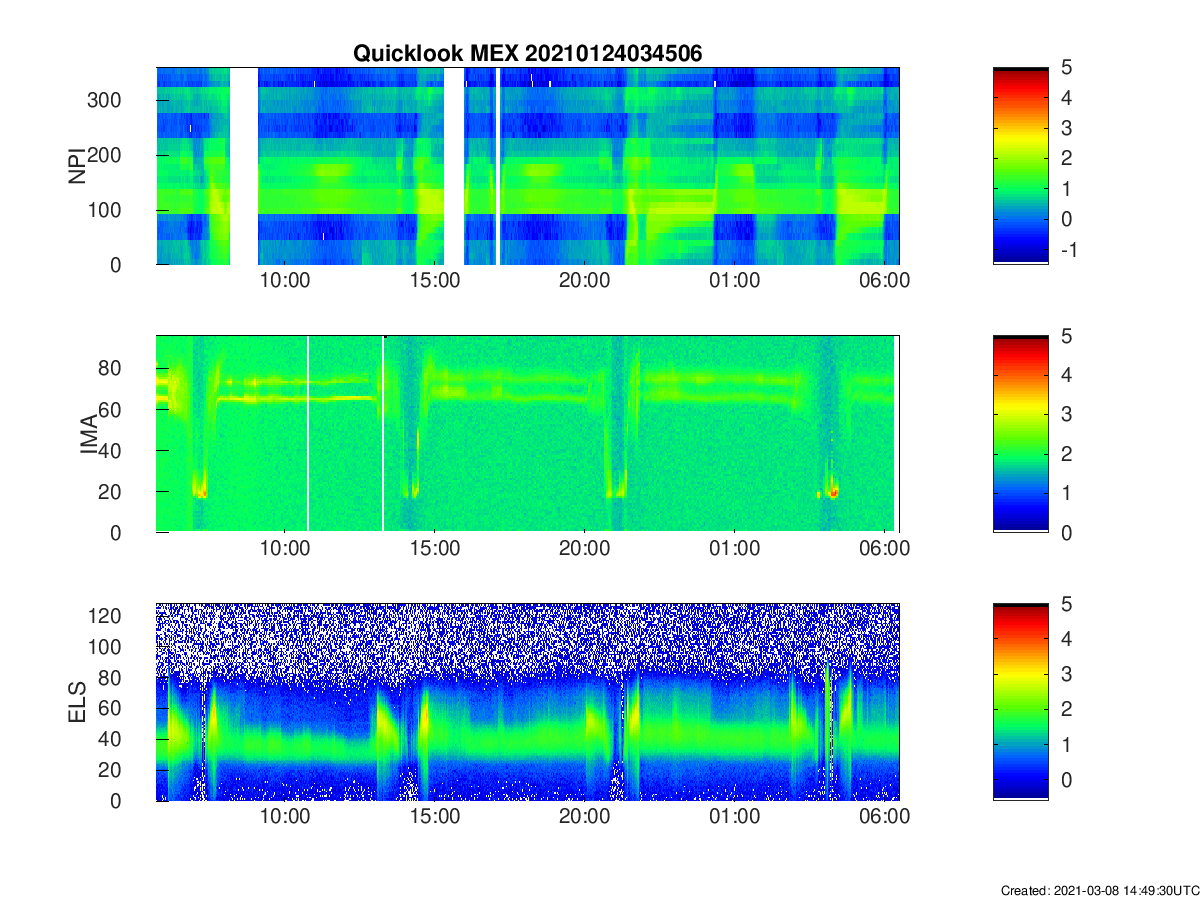Click the "Created: 2021-03-08 14:49:30UTC" footer text
Image resolution: width=1200 pixels, height=900 pixels.
pos(1098,890)
